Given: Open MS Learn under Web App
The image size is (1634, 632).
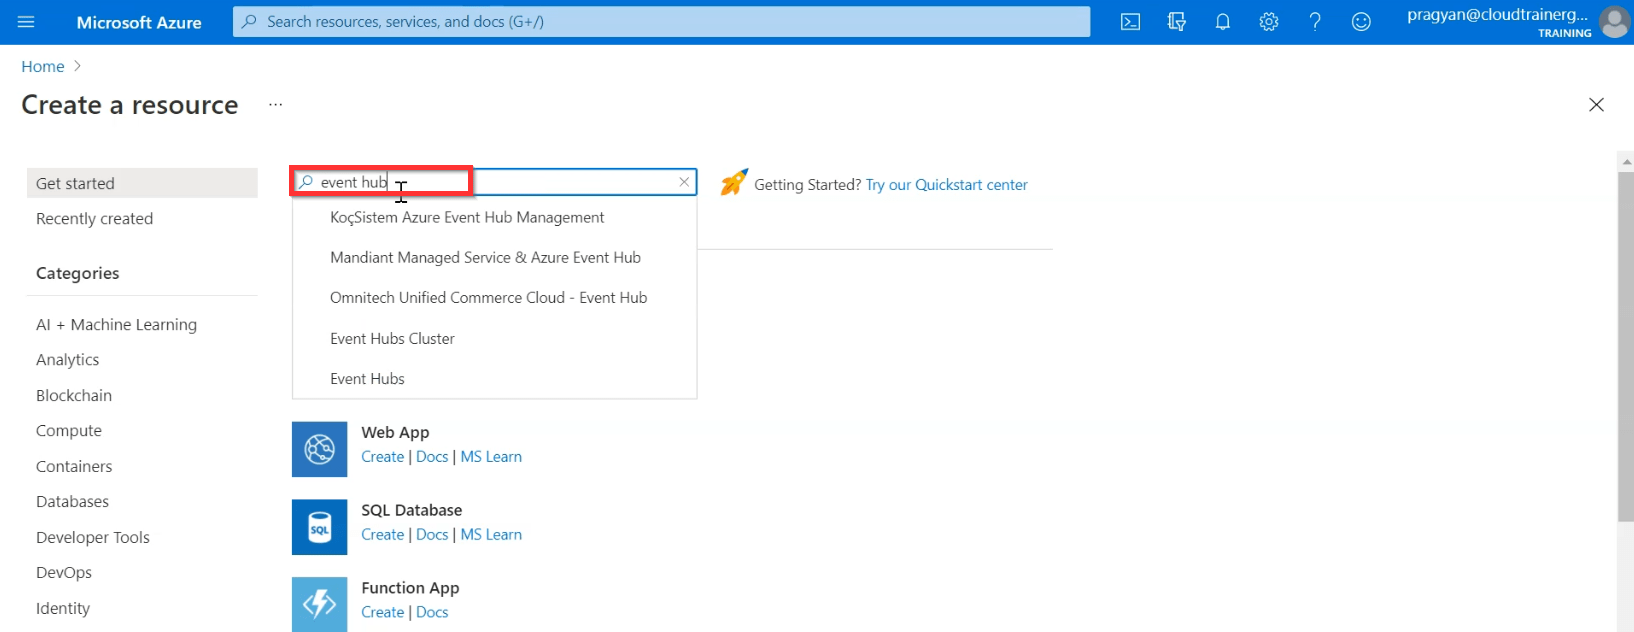Looking at the screenshot, I should point(491,456).
